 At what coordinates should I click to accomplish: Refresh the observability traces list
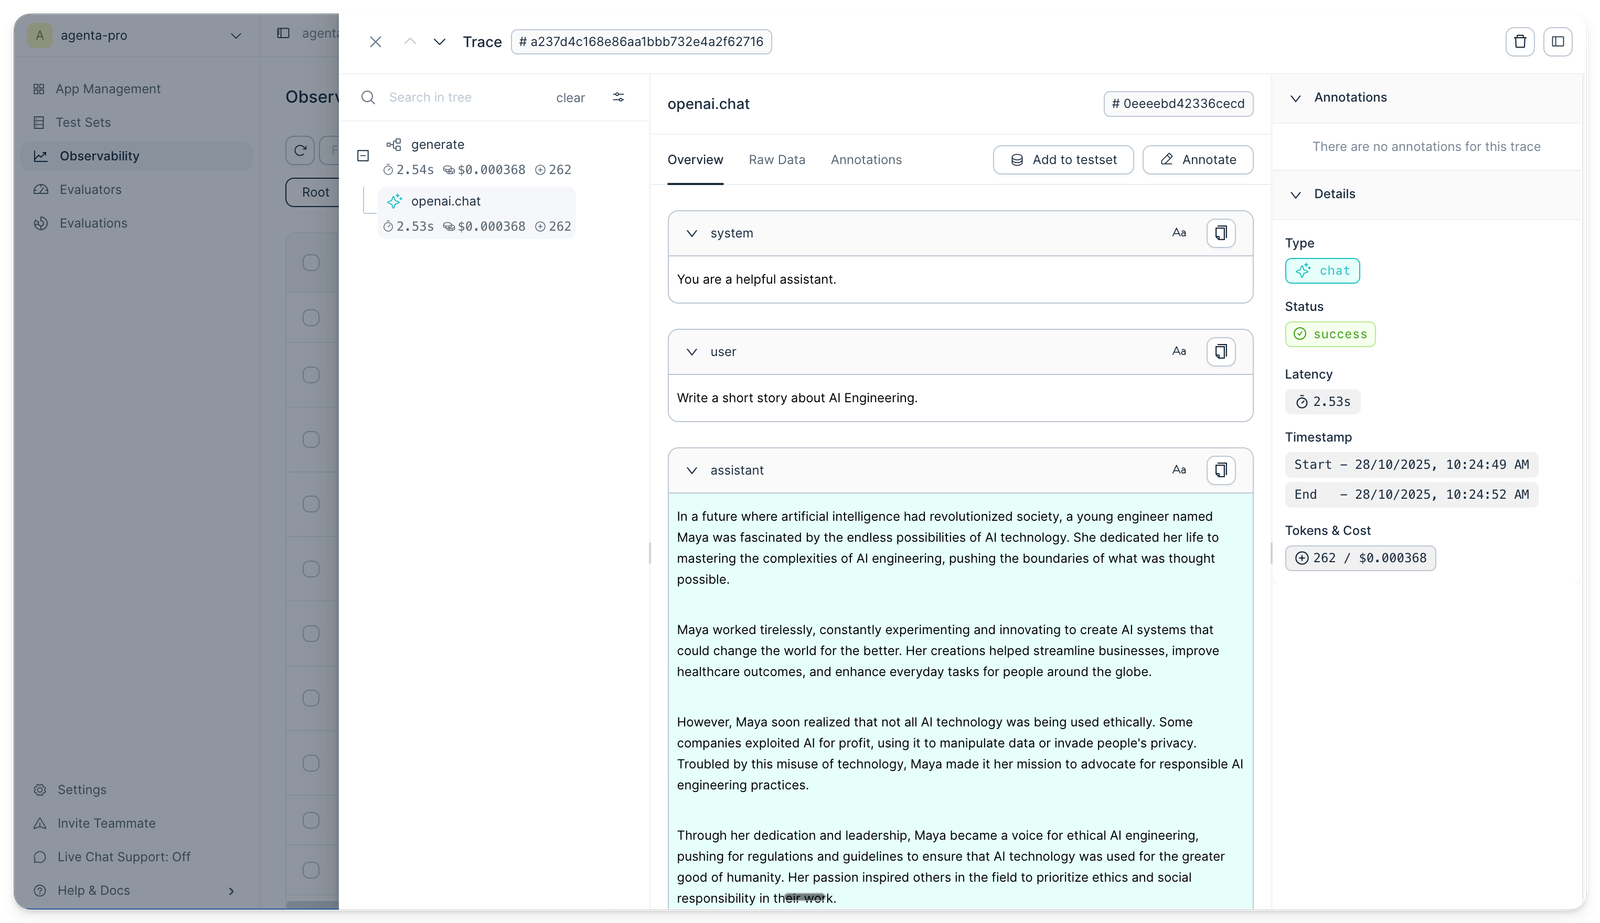pyautogui.click(x=300, y=150)
